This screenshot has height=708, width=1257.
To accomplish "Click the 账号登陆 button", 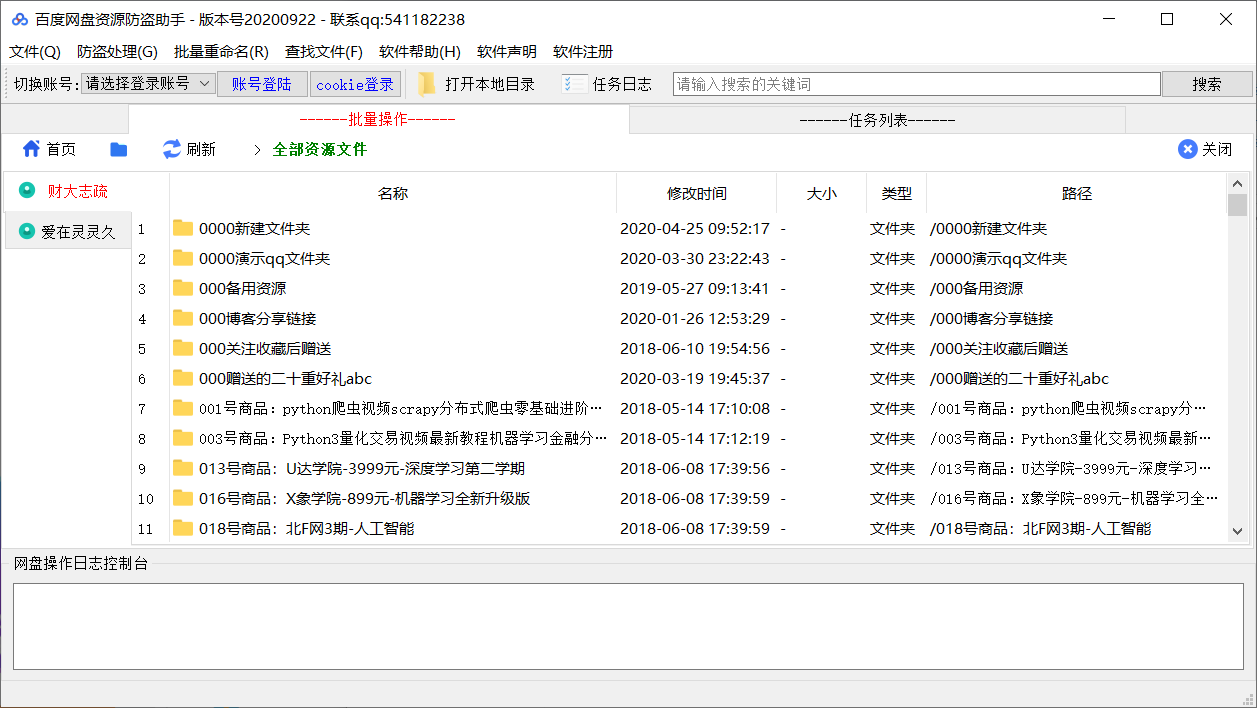I will (x=262, y=84).
